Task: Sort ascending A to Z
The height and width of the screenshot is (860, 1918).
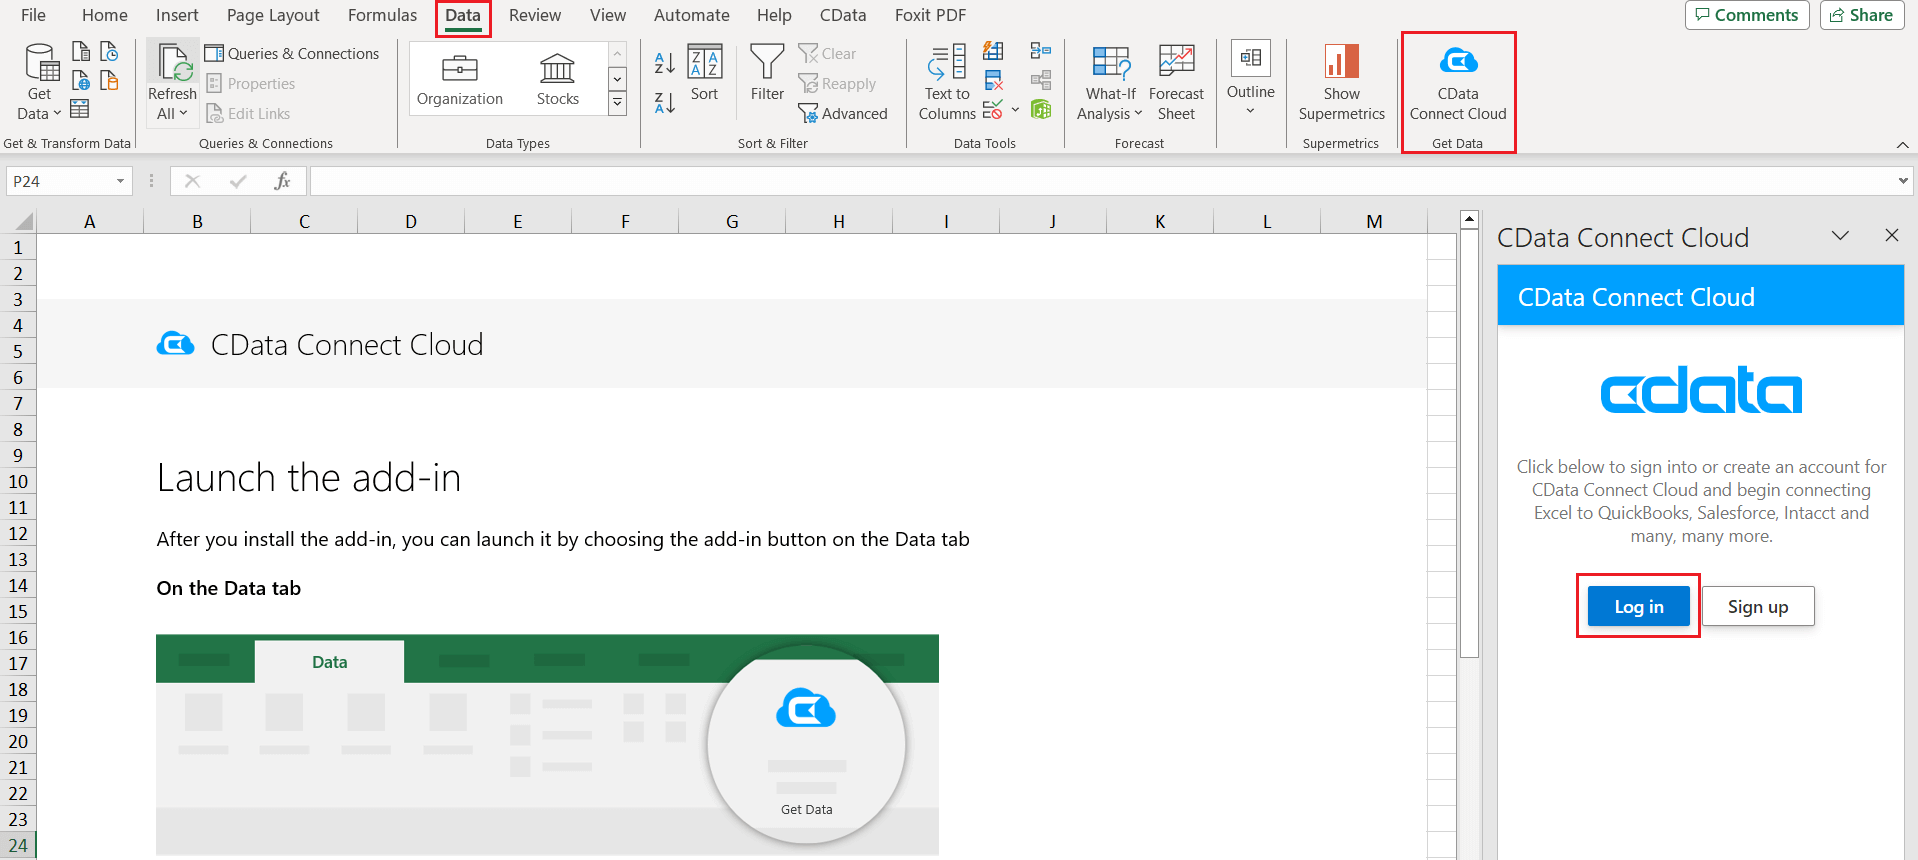Action: [x=664, y=63]
